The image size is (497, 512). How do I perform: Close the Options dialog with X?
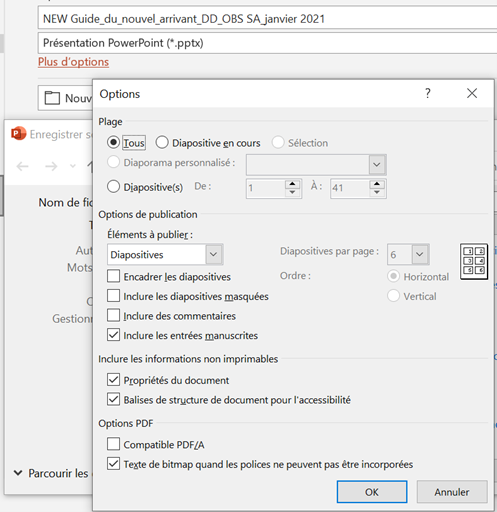click(x=472, y=93)
